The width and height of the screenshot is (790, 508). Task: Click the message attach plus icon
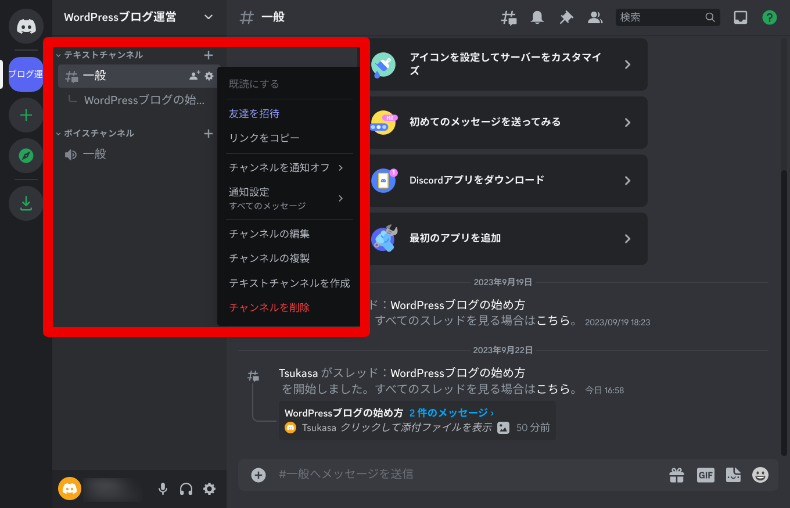tap(258, 475)
